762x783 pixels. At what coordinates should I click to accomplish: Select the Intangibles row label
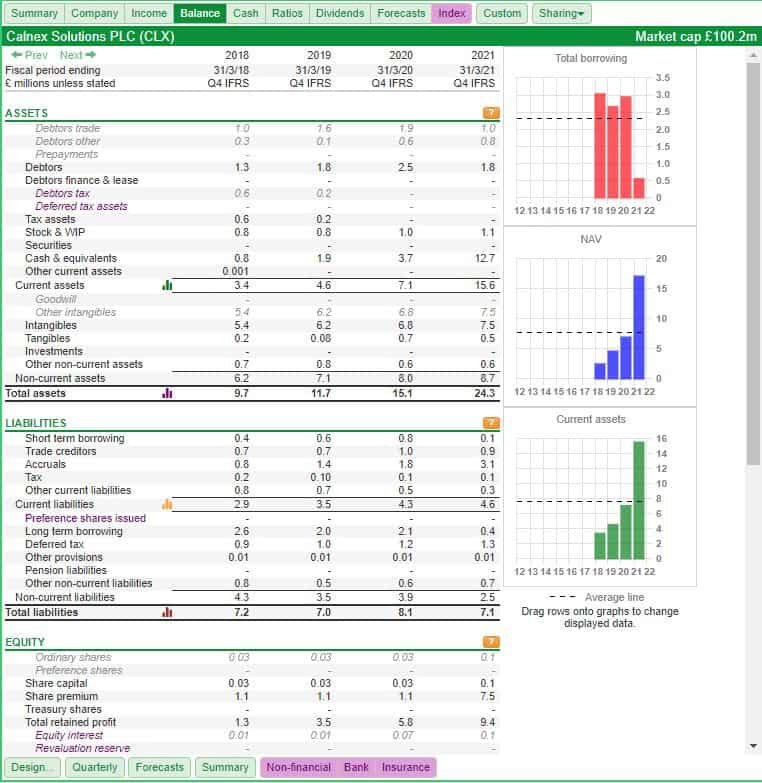point(51,325)
